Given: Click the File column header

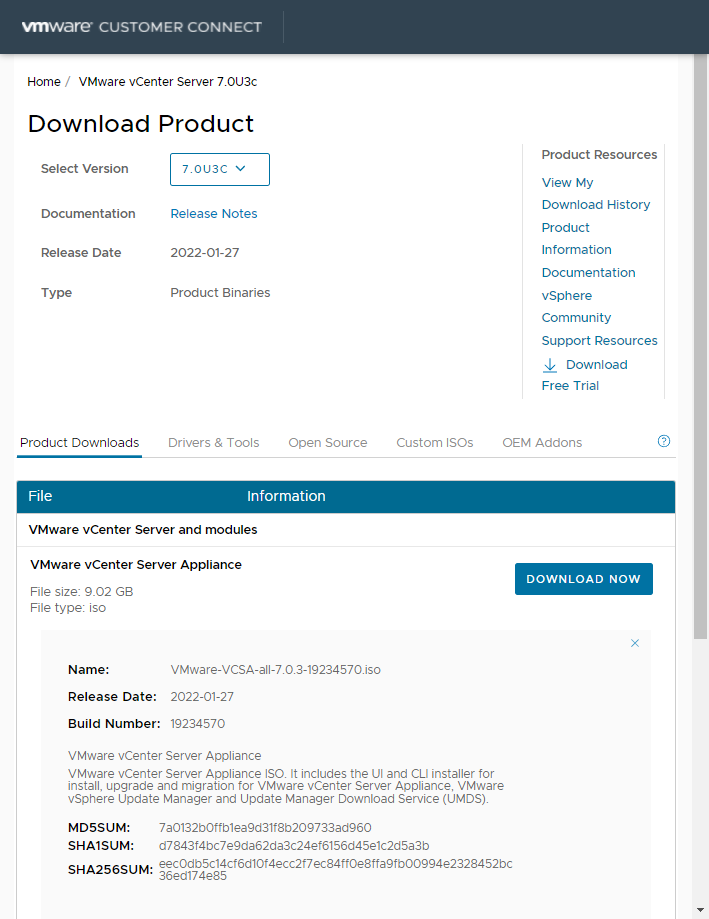Looking at the screenshot, I should coord(40,496).
